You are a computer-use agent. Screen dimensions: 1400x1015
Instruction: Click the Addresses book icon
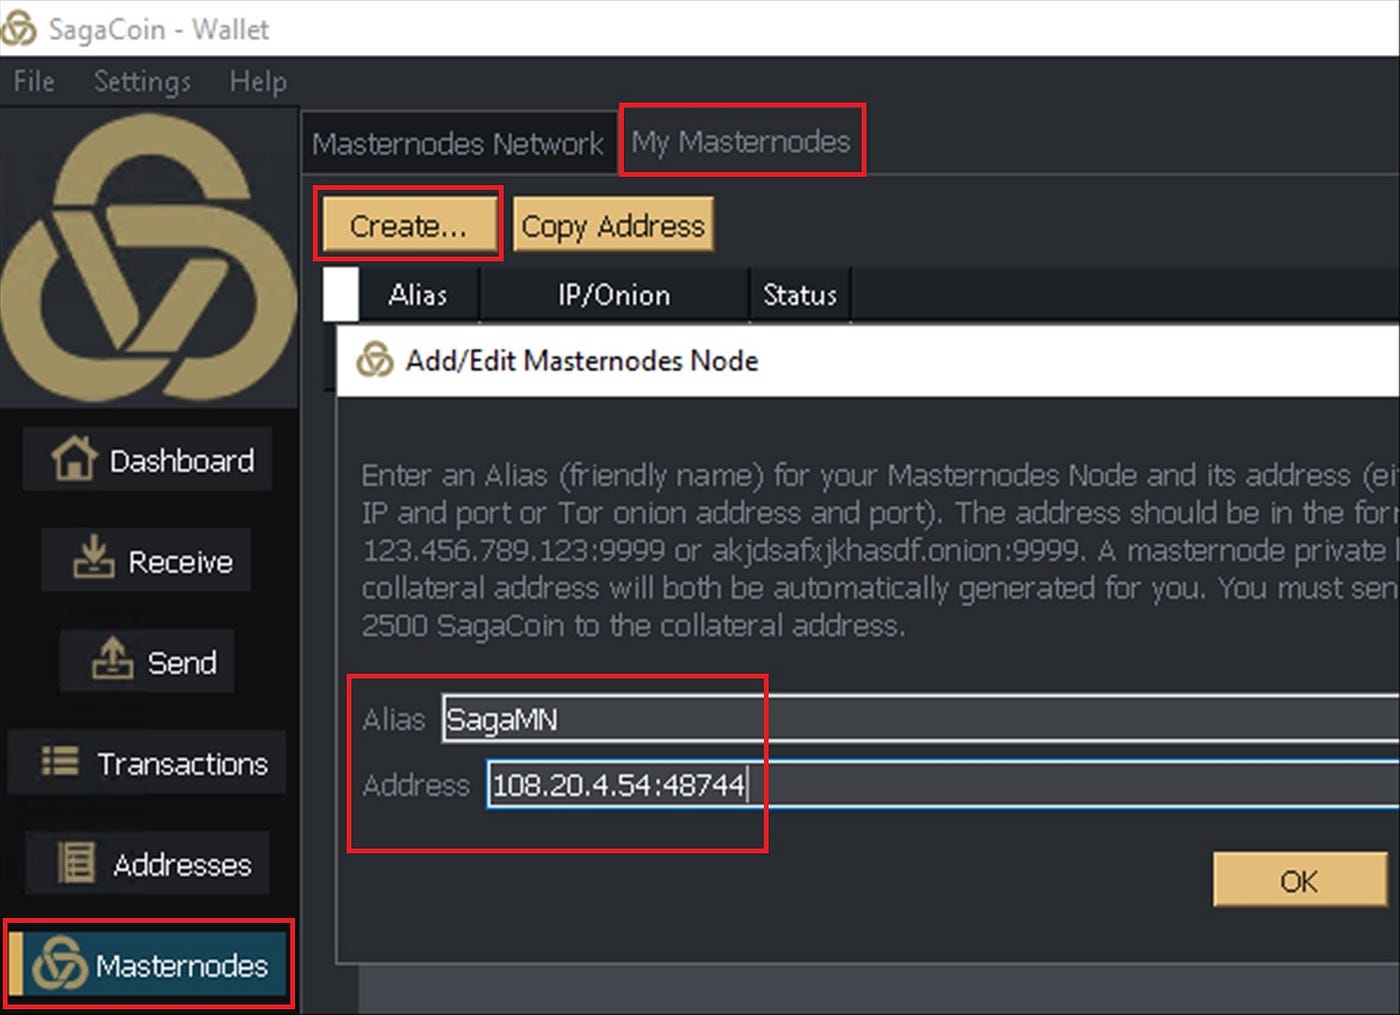point(76,862)
